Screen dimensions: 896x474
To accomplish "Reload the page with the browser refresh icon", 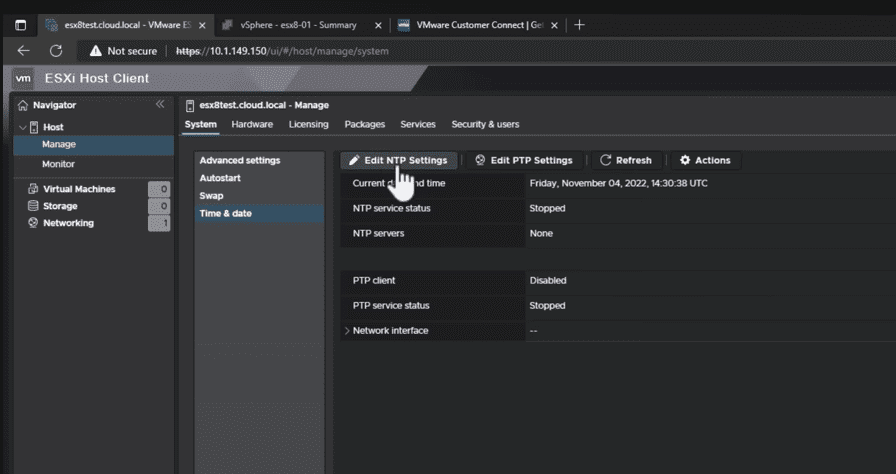I will tap(56, 50).
